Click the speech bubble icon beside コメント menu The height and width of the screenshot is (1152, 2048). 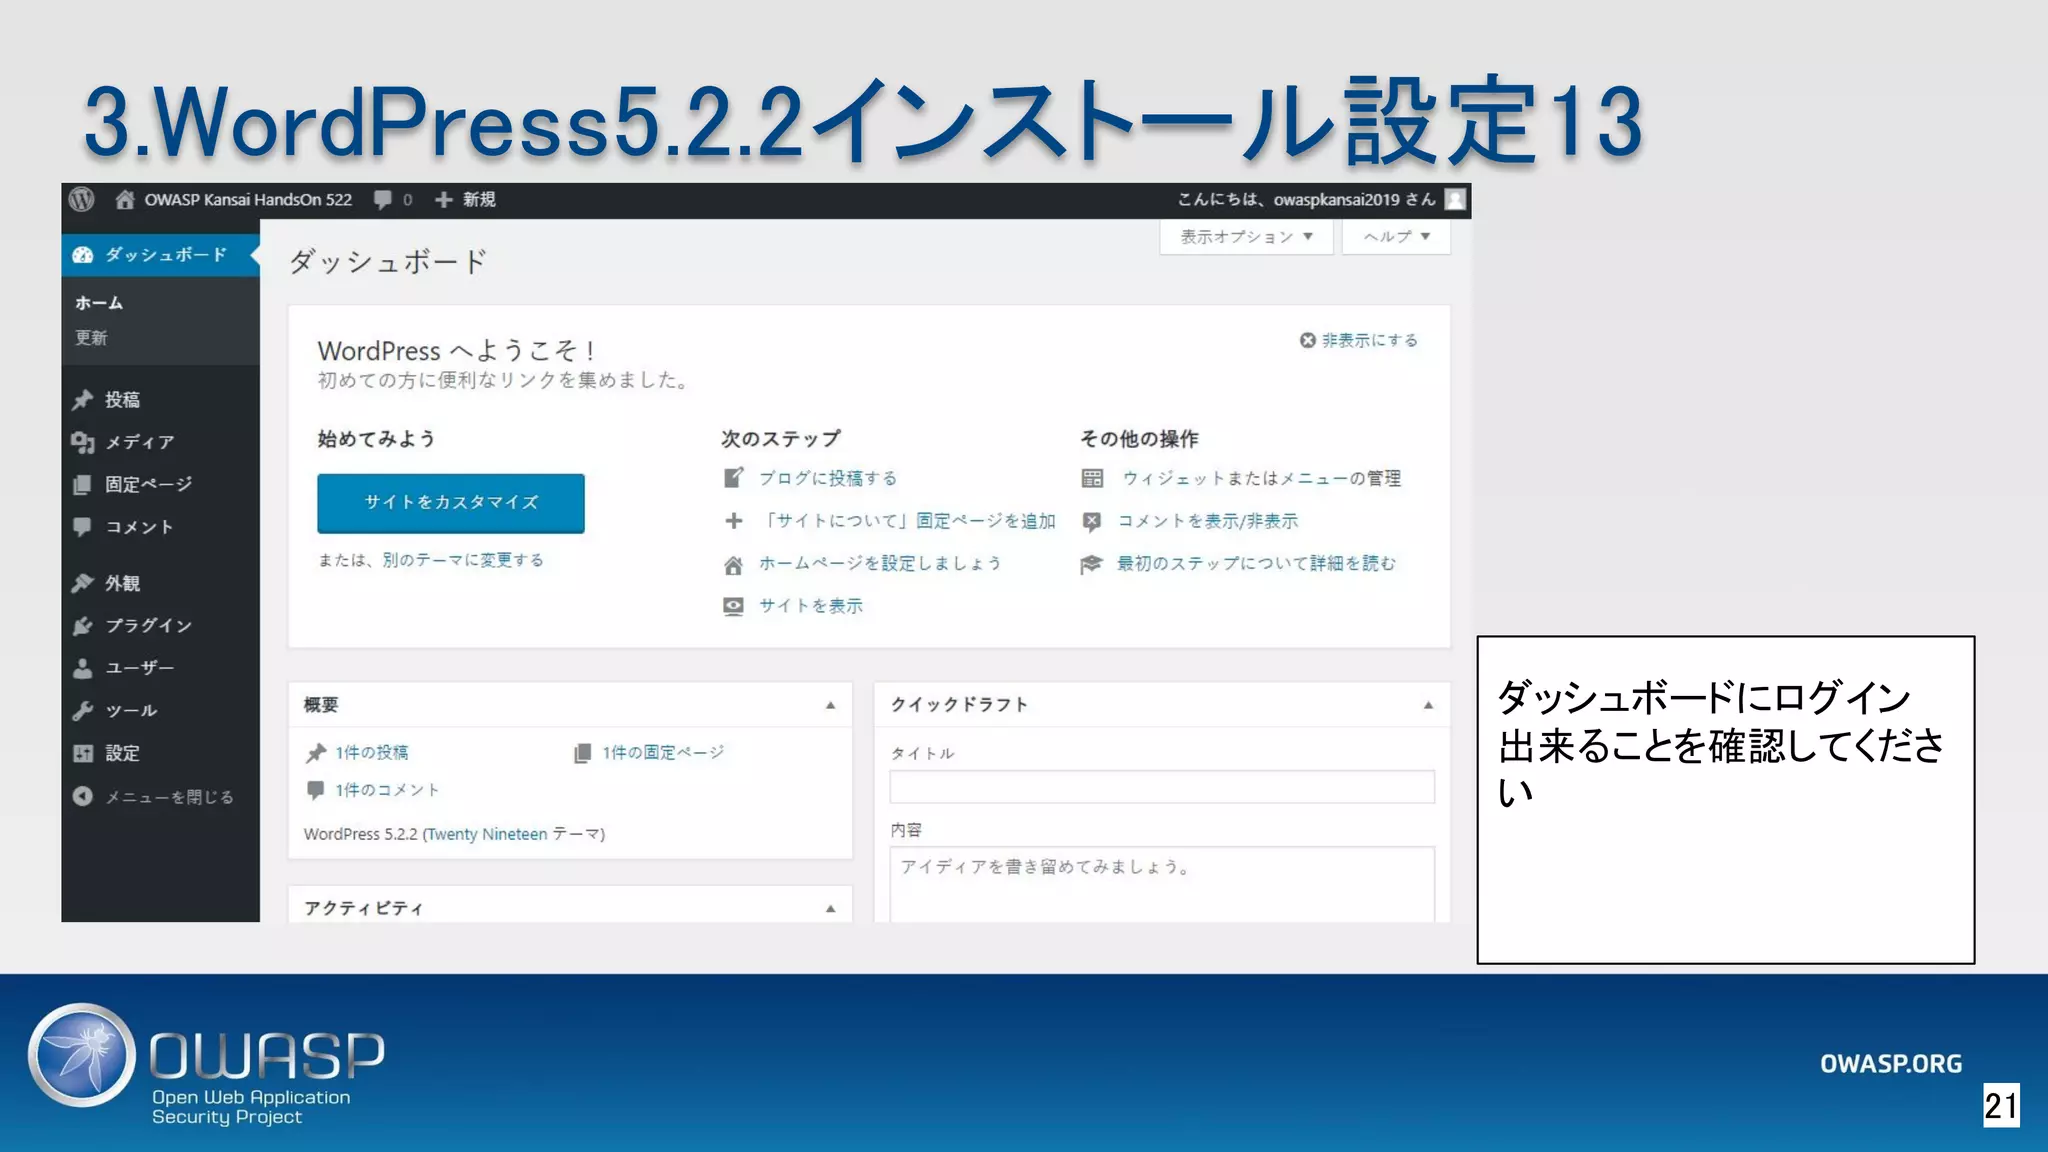click(83, 527)
